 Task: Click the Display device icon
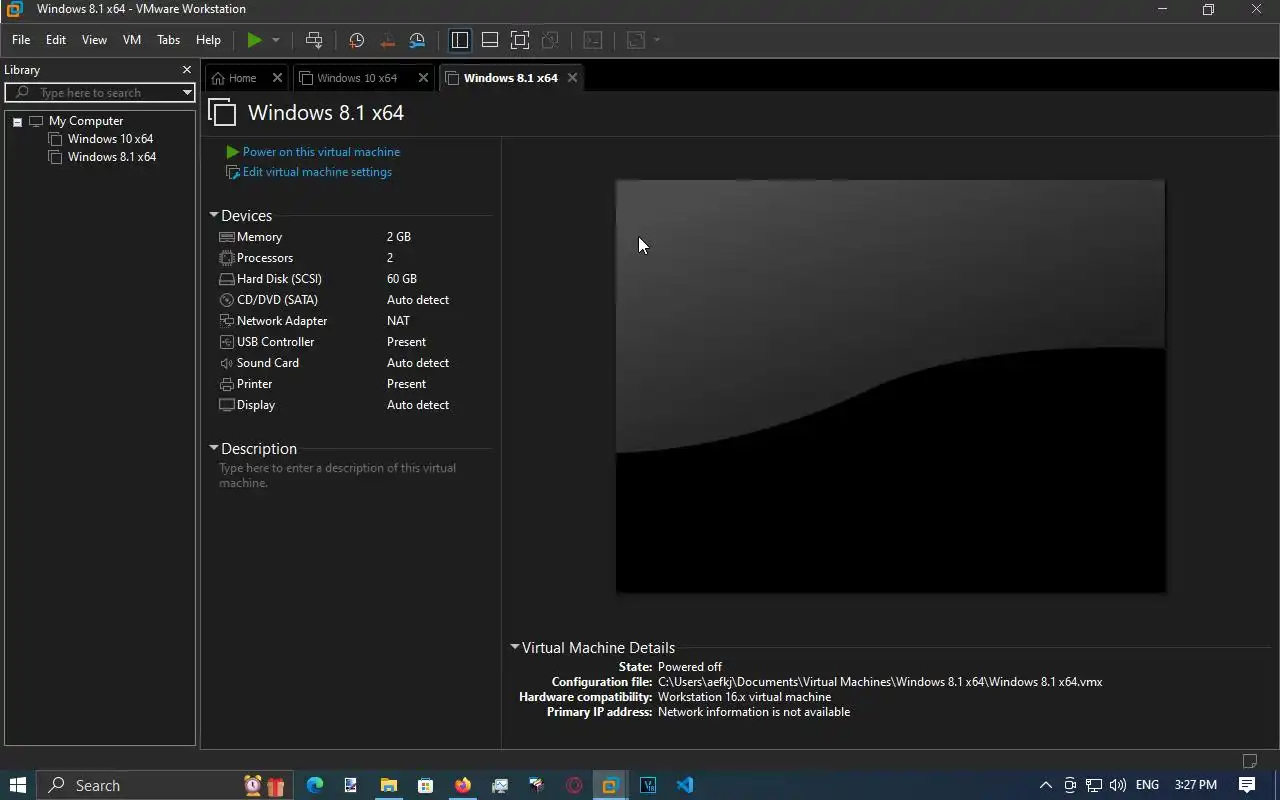point(227,405)
